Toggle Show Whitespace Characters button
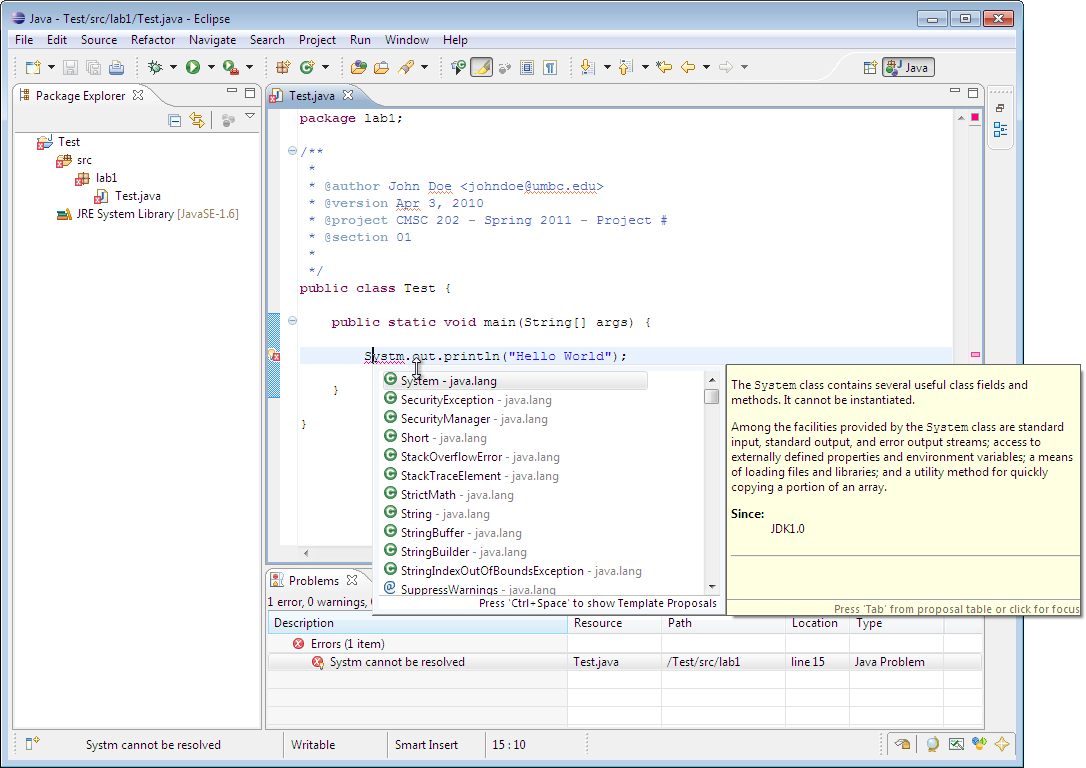This screenshot has width=1086, height=768. point(550,67)
